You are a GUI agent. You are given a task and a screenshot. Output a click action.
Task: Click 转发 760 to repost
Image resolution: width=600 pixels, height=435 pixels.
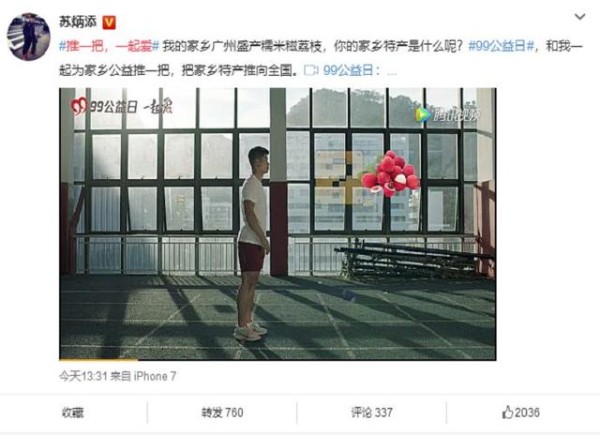tap(222, 413)
